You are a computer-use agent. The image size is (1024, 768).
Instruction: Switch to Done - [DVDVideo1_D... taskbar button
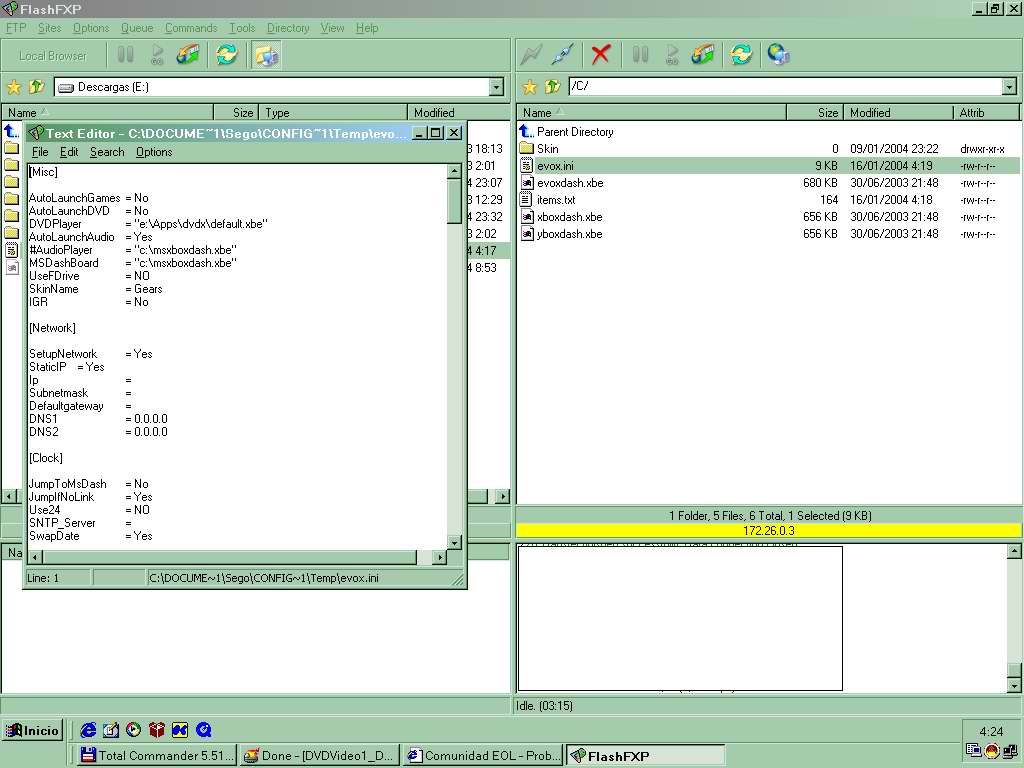pyautogui.click(x=319, y=756)
